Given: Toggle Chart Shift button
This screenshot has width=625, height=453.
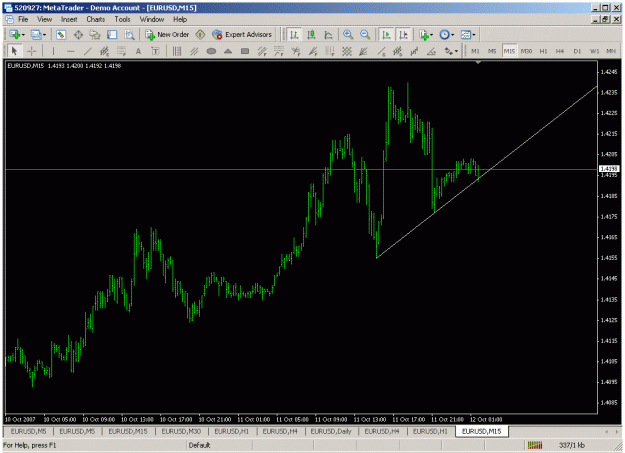Looking at the screenshot, I should pyautogui.click(x=403, y=35).
